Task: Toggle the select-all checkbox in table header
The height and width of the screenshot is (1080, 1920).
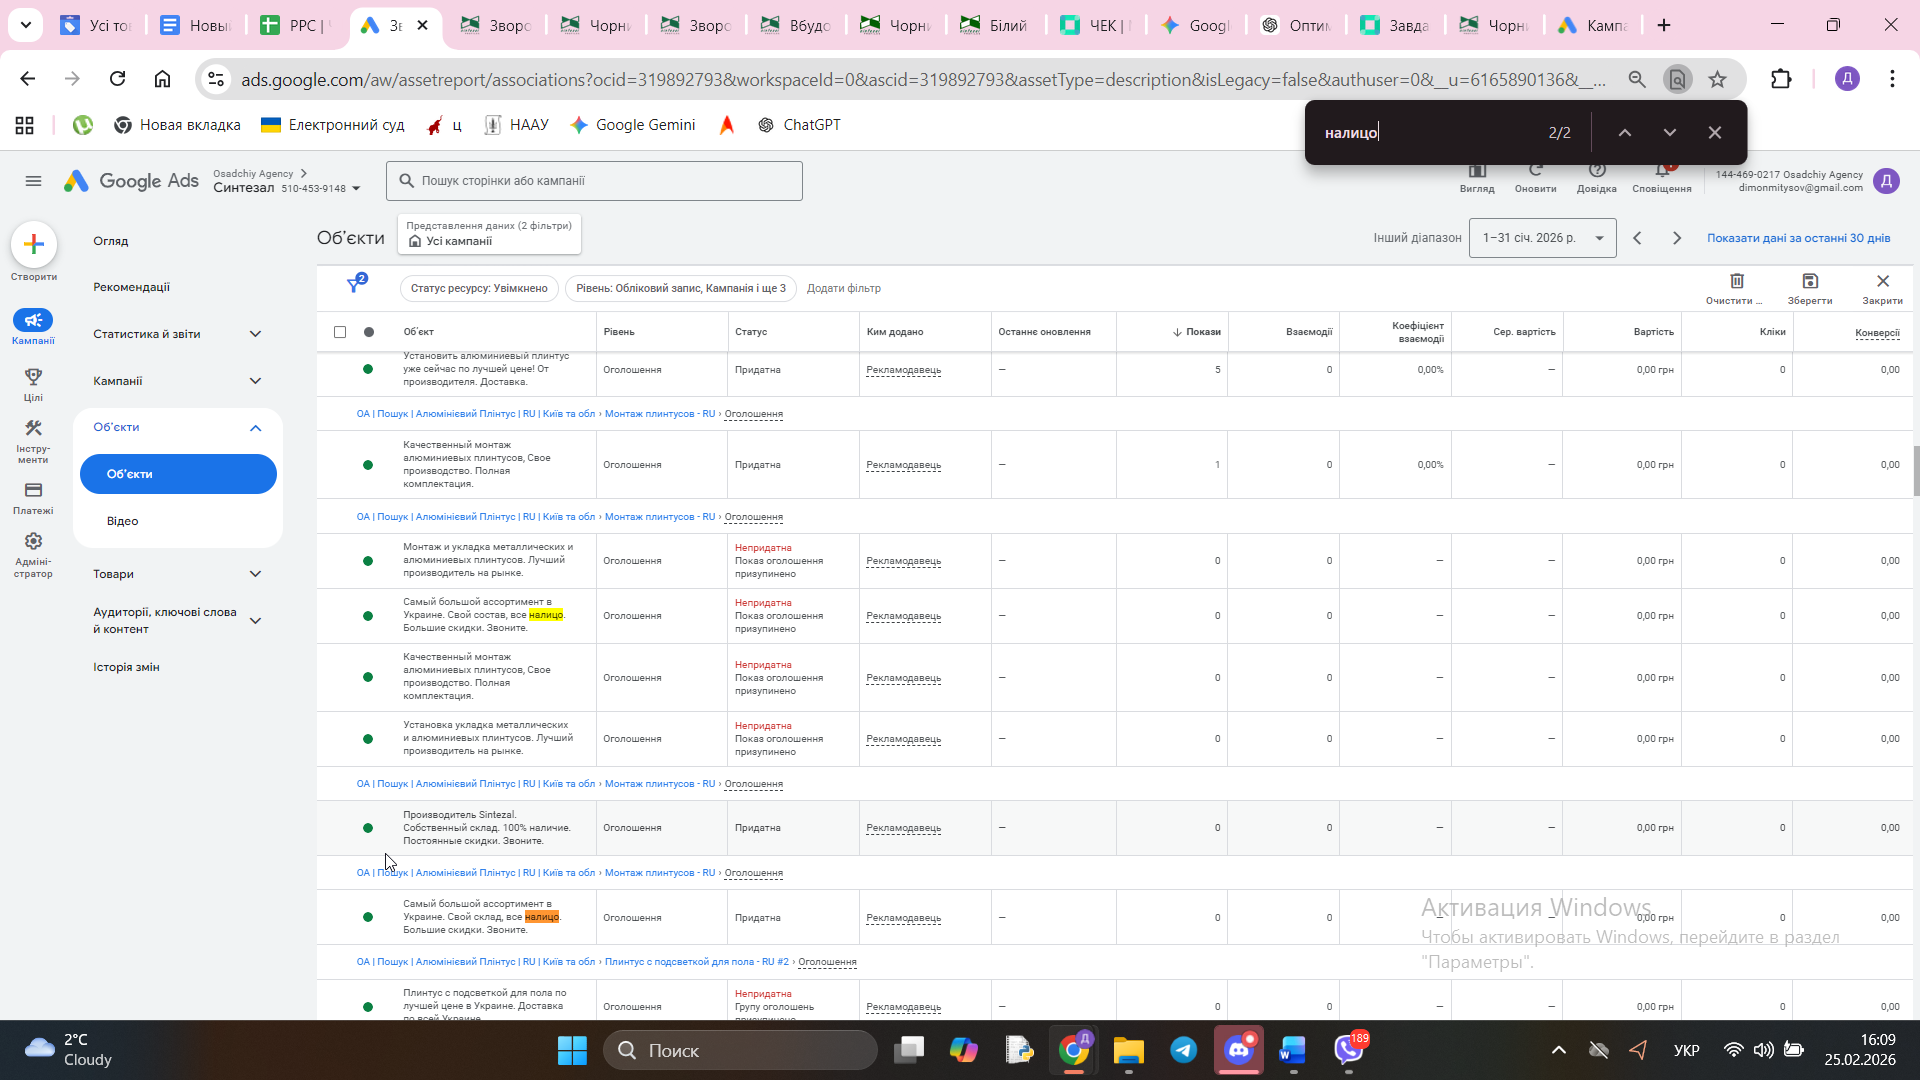Action: click(x=340, y=332)
